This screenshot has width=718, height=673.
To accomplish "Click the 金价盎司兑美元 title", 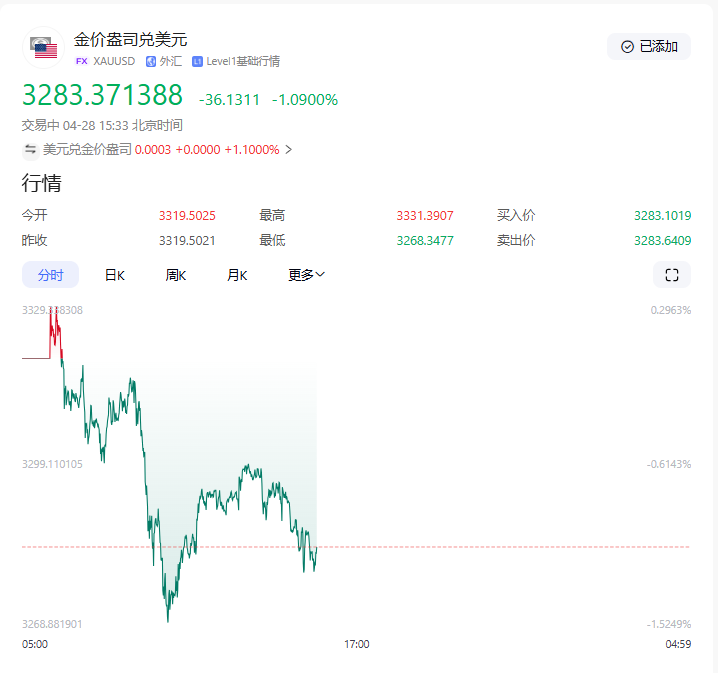I will 131,40.
